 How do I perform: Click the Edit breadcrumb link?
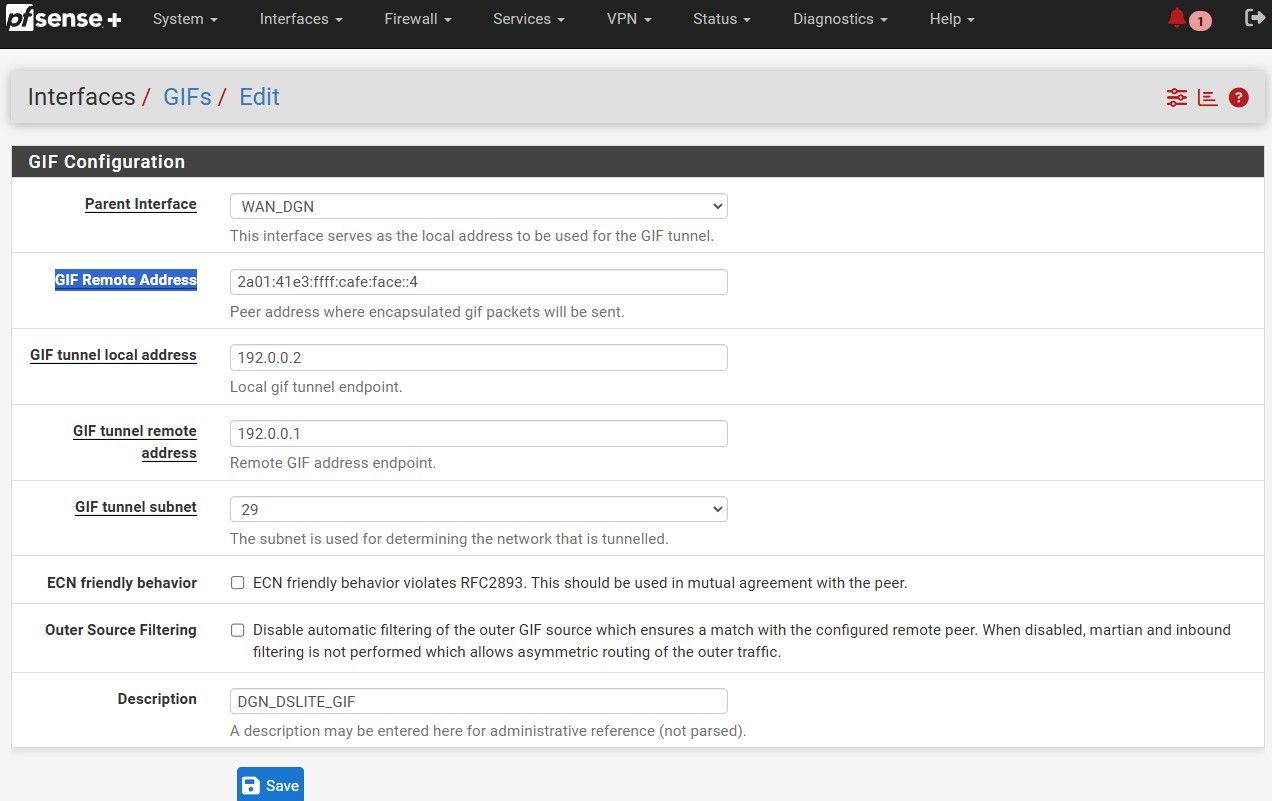tap(259, 97)
